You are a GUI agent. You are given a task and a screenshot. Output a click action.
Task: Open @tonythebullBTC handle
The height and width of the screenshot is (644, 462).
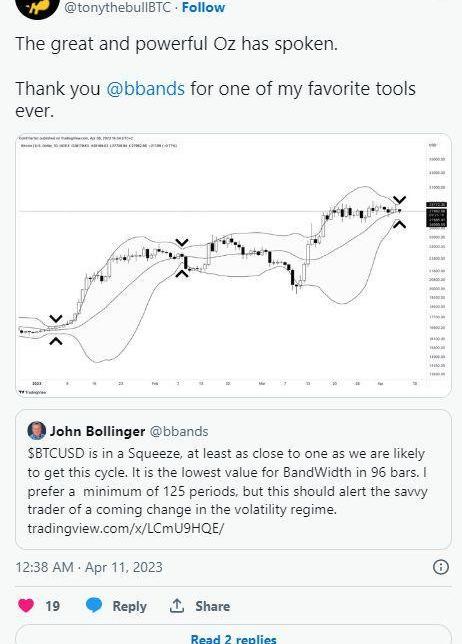[x=117, y=7]
